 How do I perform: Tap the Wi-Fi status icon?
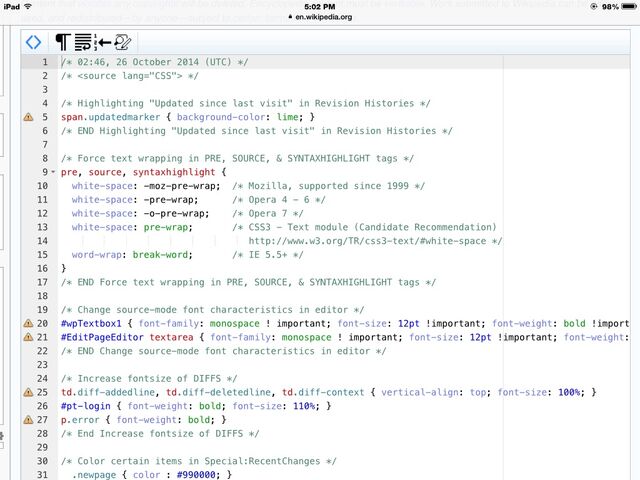[x=28, y=7]
